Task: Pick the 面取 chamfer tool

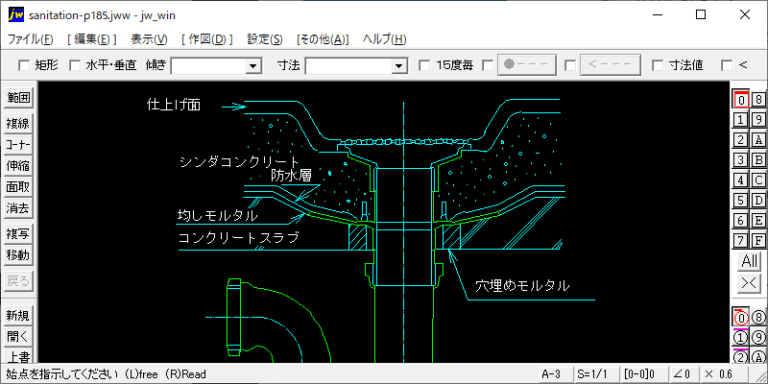Action: tap(18, 187)
